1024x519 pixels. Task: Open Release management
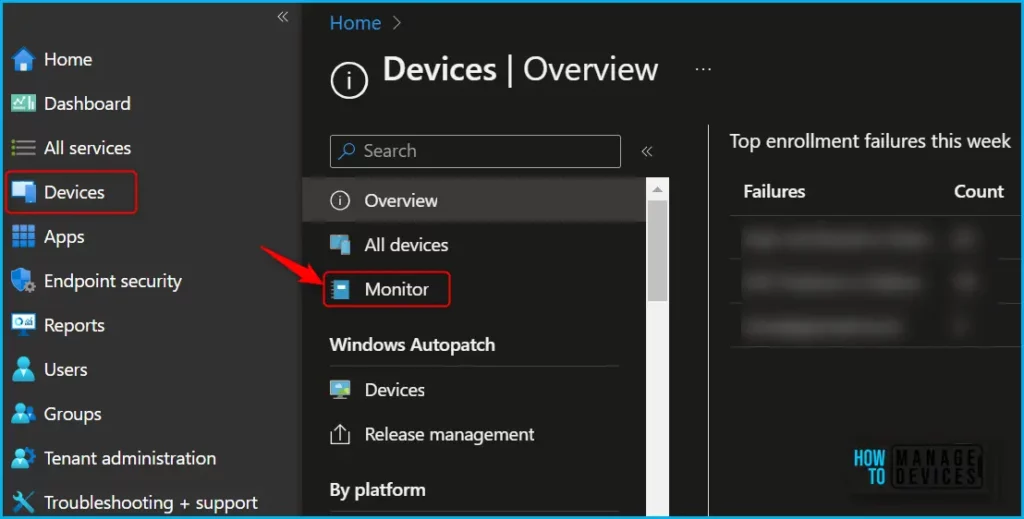(449, 434)
